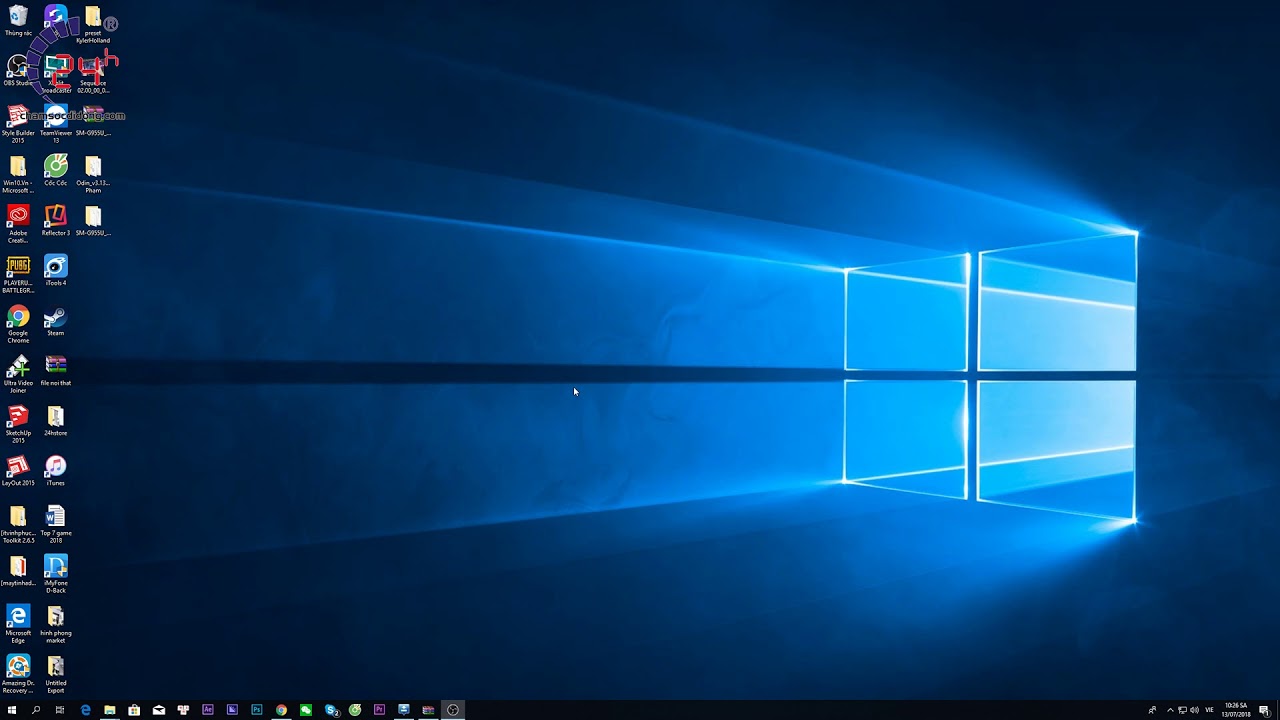Select the 24hstore desktop icon
The height and width of the screenshot is (720, 1280).
[x=56, y=421]
